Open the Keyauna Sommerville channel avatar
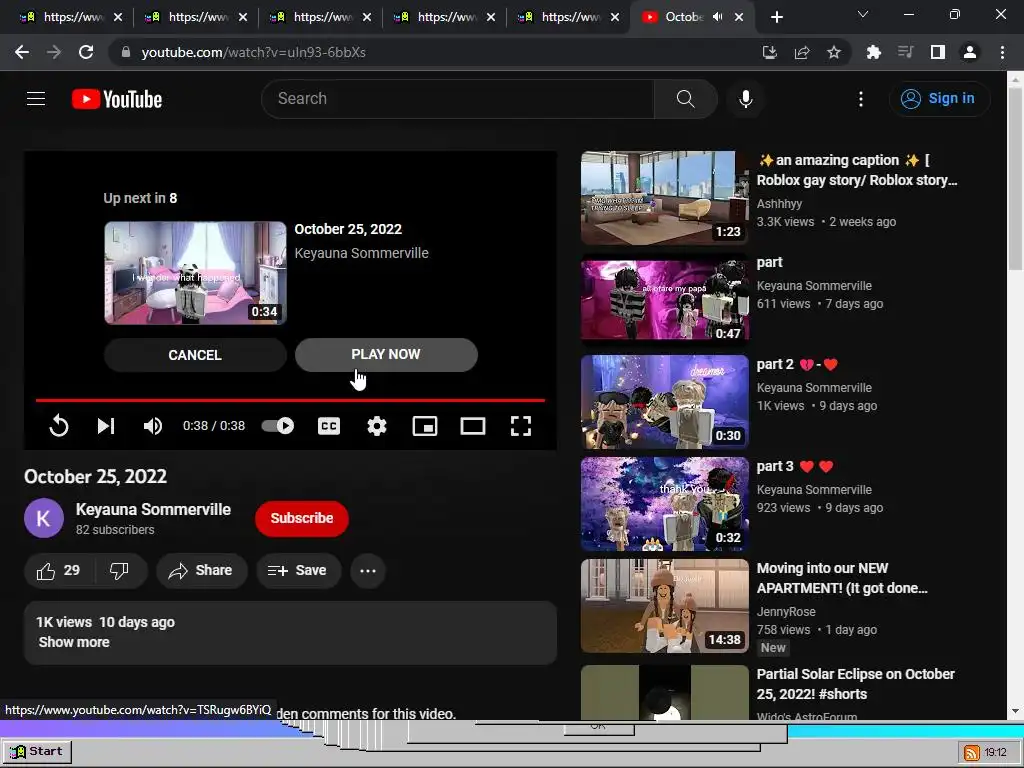1024x768 pixels. tap(44, 518)
